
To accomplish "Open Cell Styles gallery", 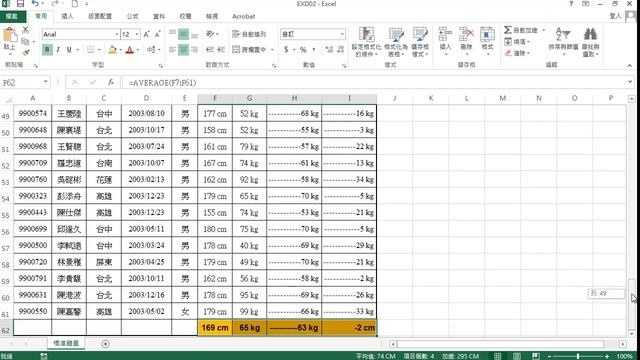I will [420, 42].
